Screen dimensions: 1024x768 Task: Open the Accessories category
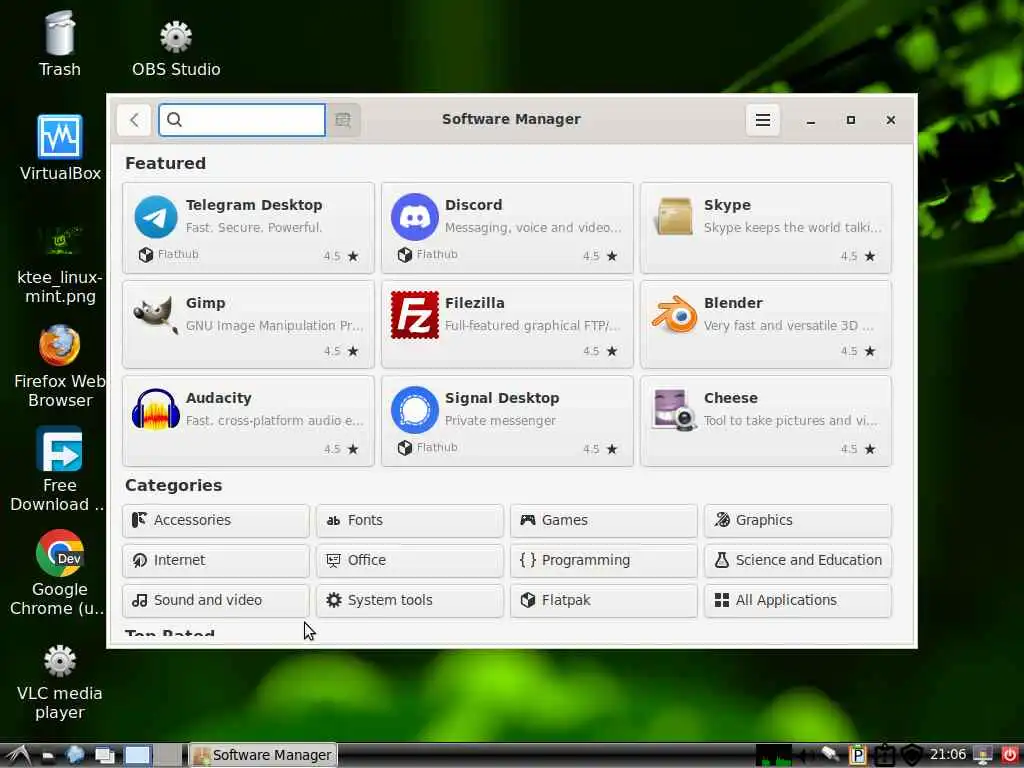(216, 520)
